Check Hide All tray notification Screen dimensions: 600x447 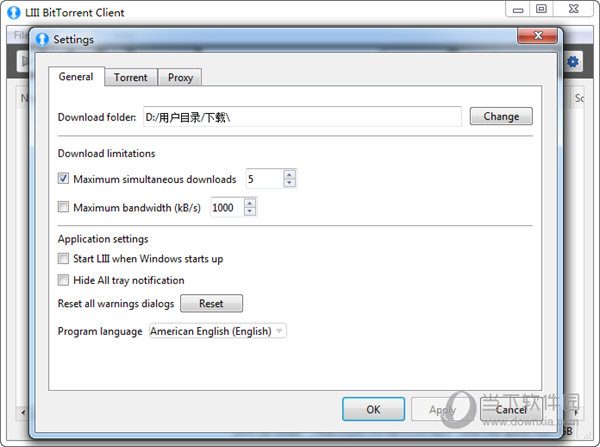point(63,280)
